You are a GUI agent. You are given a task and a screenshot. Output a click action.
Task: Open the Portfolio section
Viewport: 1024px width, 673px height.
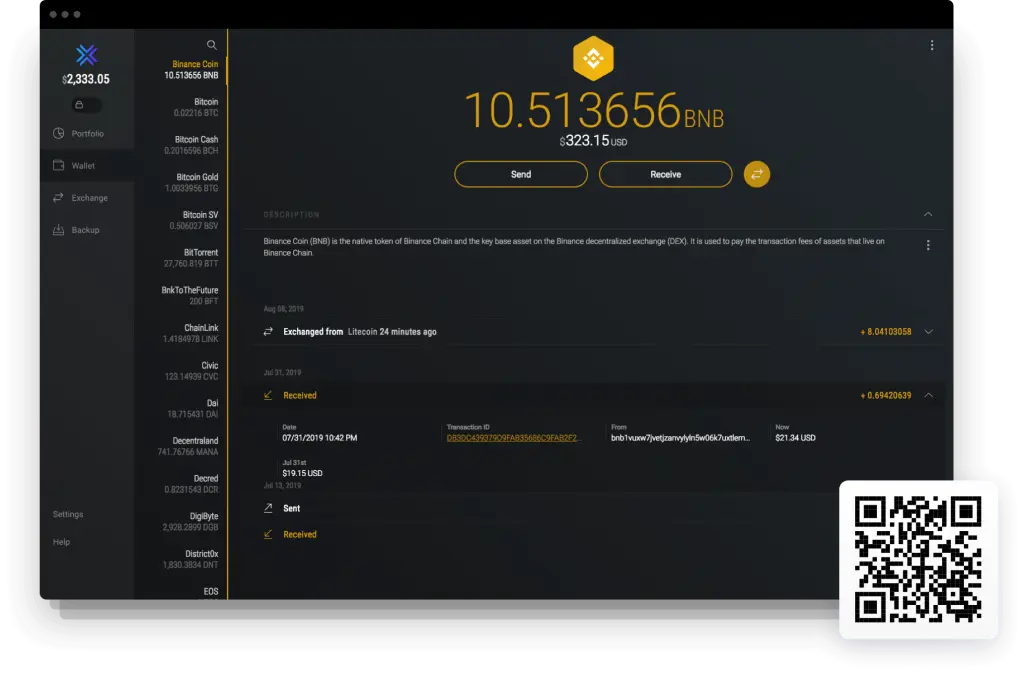point(87,133)
